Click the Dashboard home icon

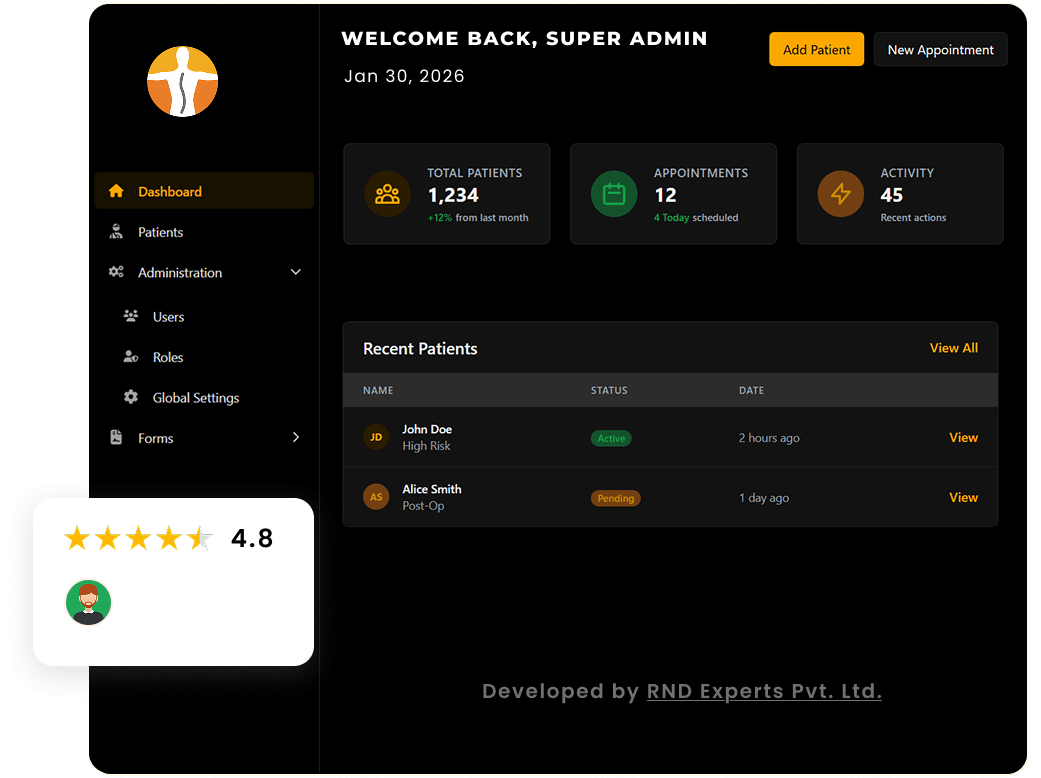tap(116, 191)
